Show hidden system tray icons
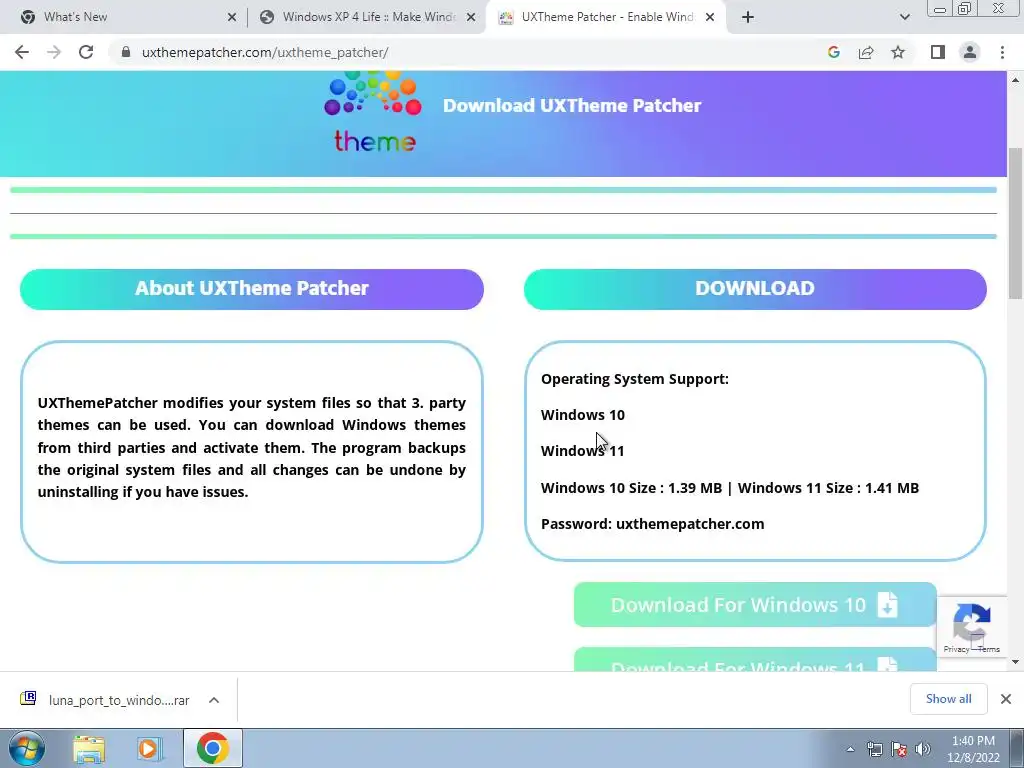Screen dimensions: 1024x768 tap(850, 749)
